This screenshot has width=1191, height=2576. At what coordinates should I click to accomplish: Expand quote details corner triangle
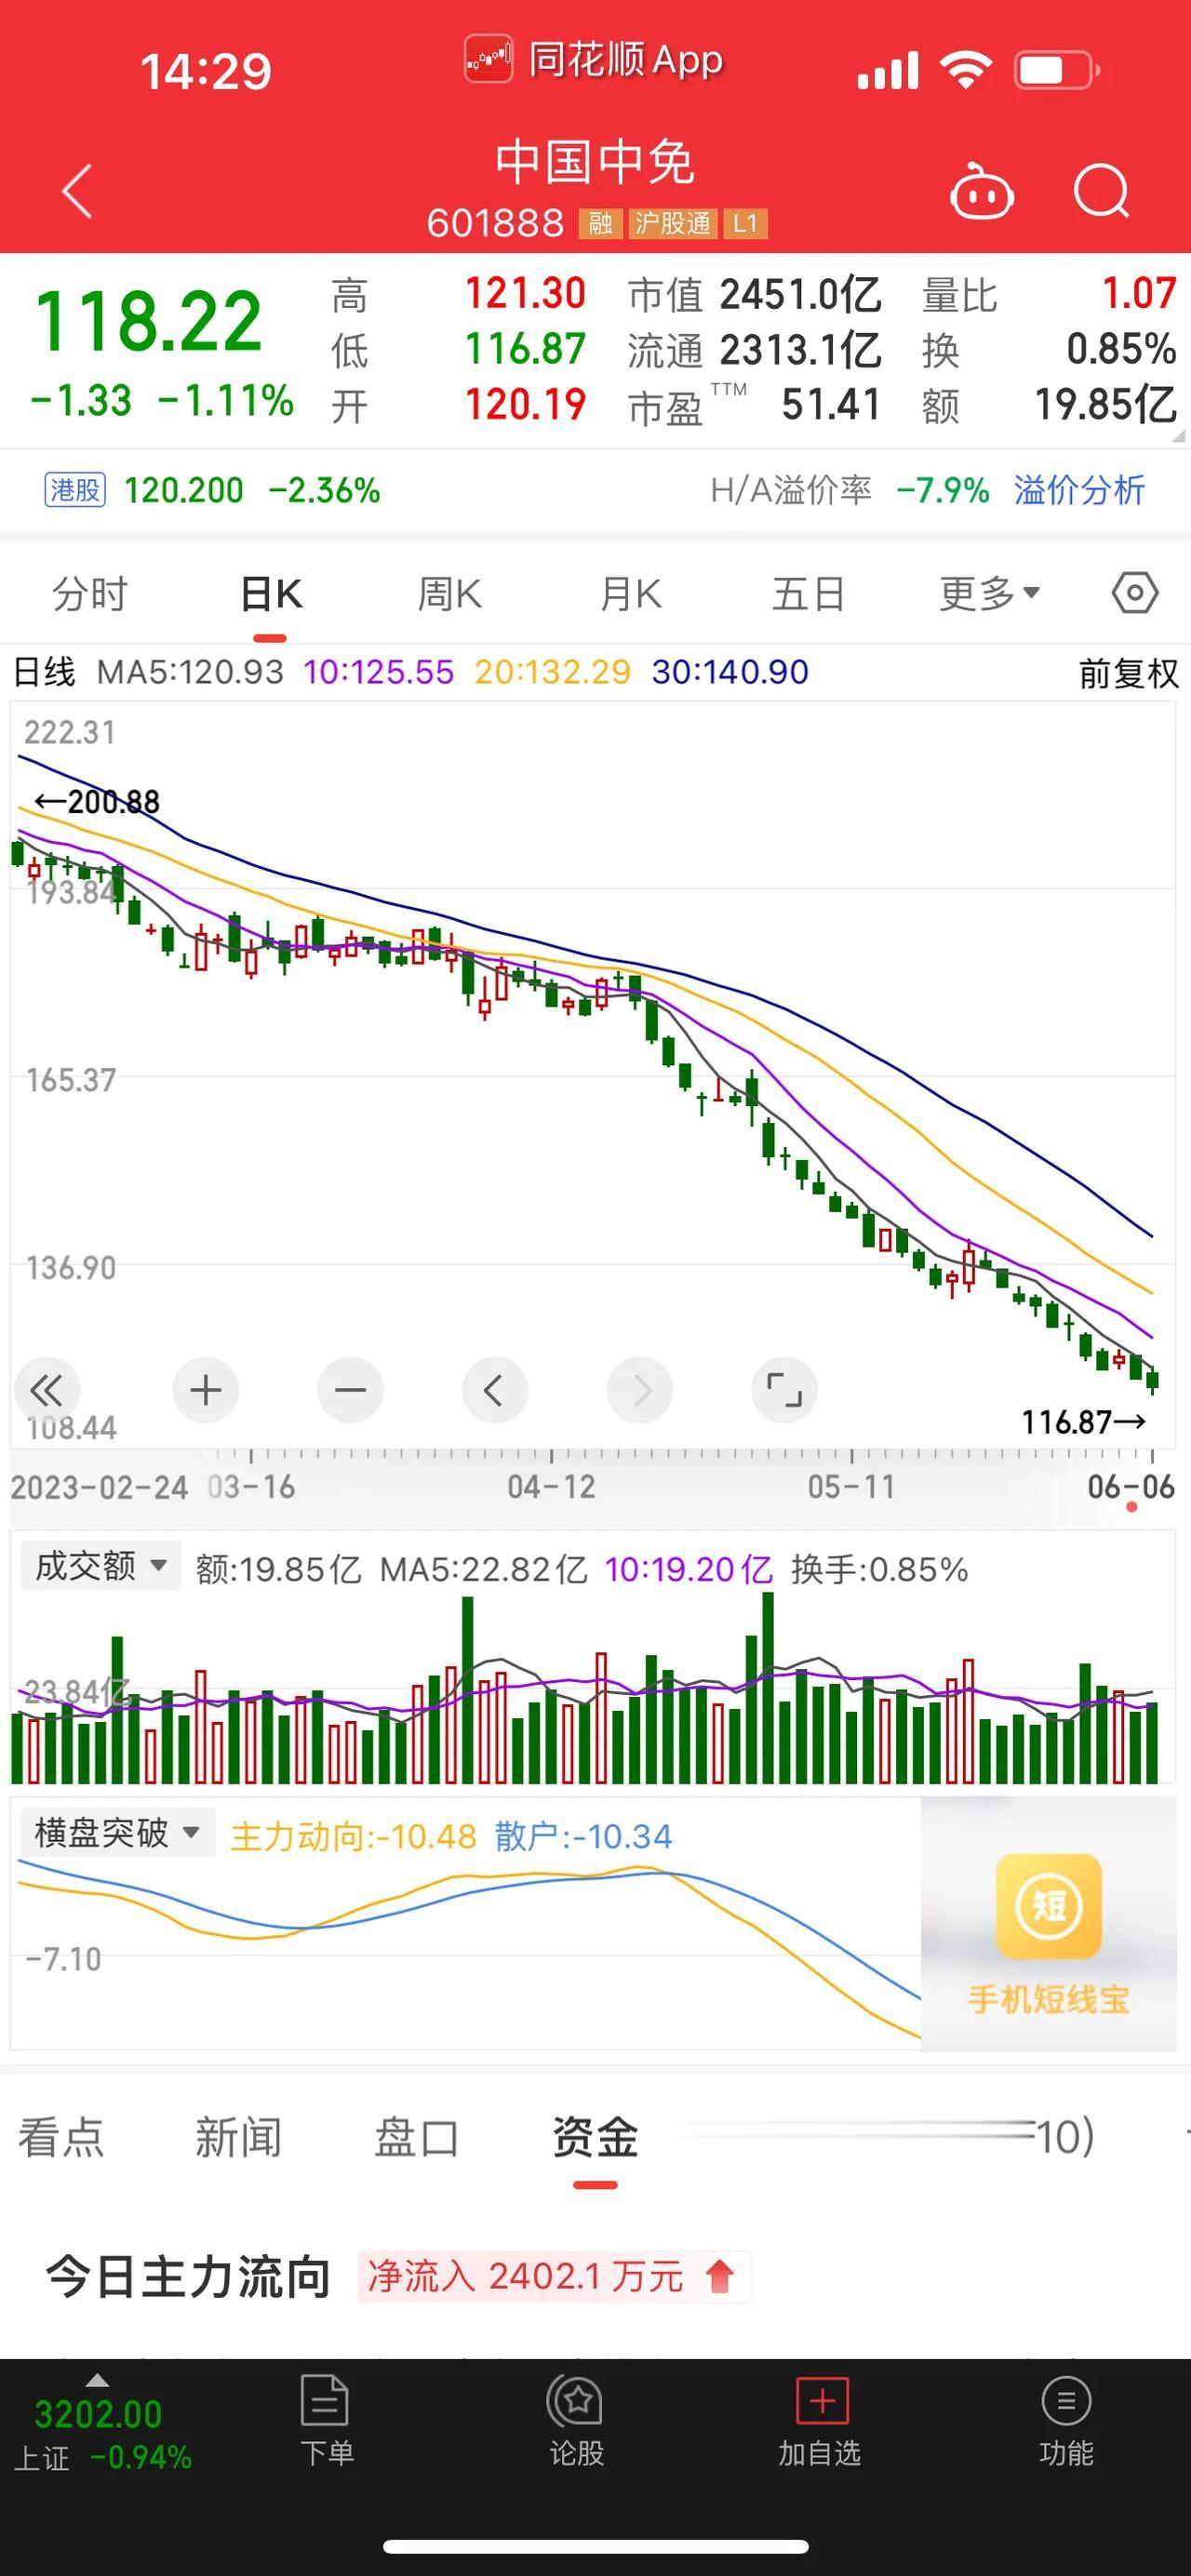click(1178, 436)
